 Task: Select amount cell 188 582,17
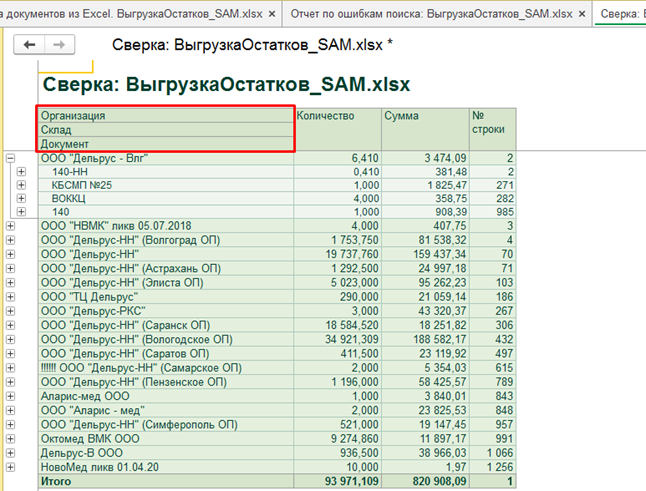pos(425,339)
